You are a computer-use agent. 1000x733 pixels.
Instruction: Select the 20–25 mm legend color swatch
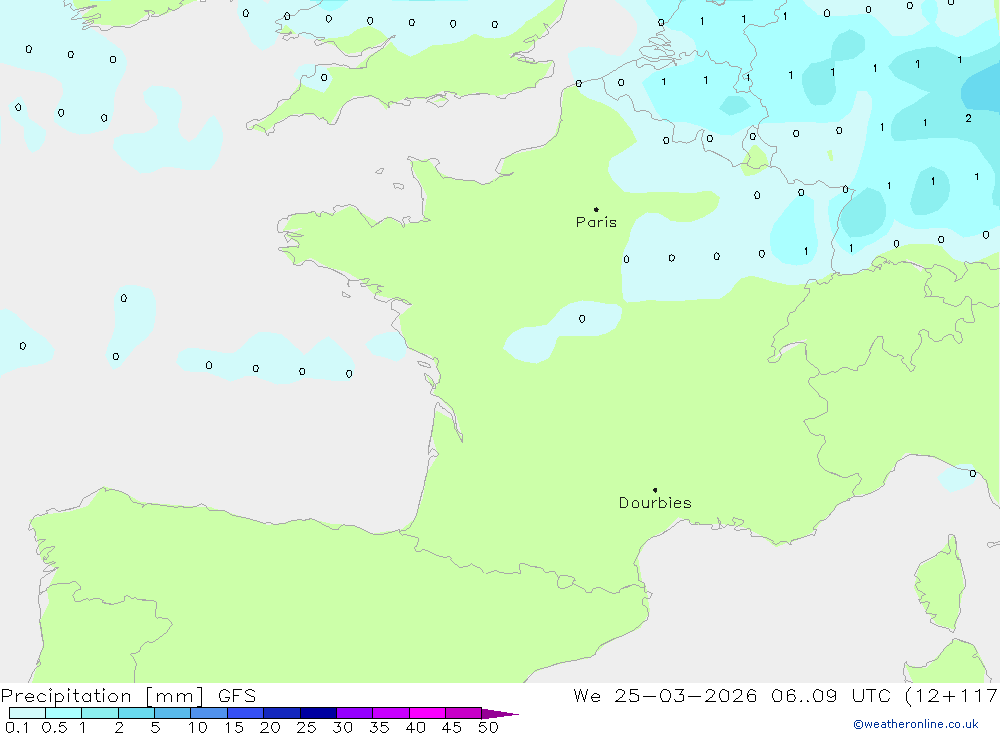[282, 713]
